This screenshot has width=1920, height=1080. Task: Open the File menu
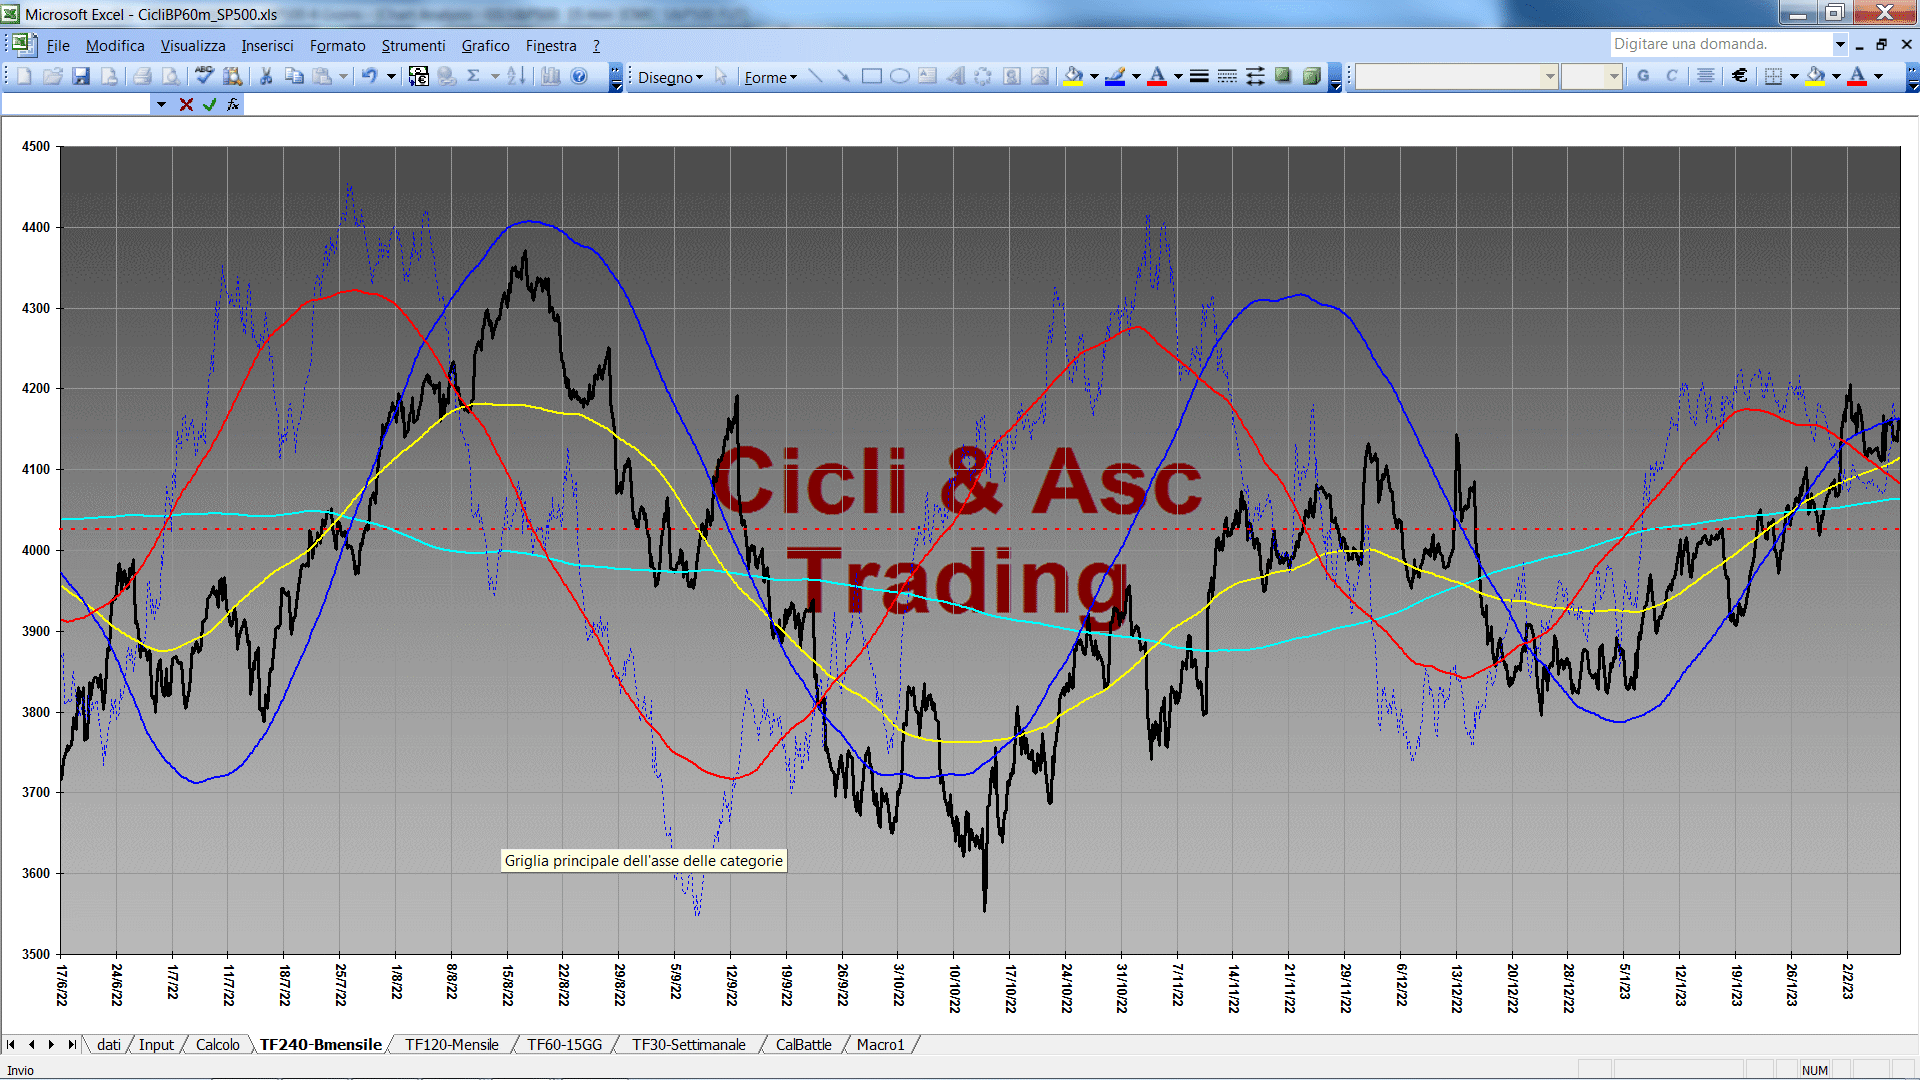tap(58, 45)
